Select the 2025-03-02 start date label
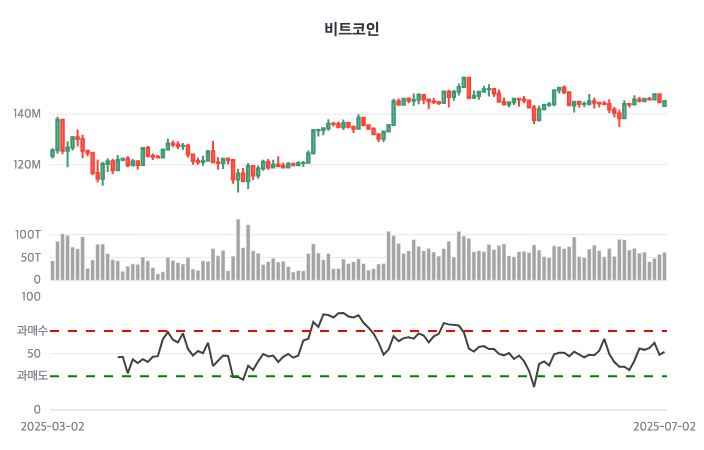Image resolution: width=704 pixels, height=450 pixels. 53,426
